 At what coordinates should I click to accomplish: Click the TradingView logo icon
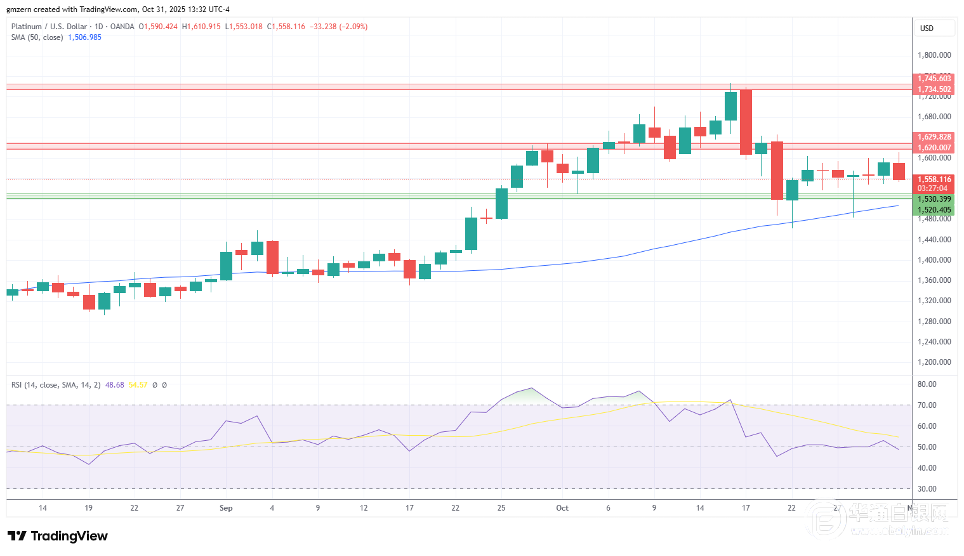click(x=19, y=535)
